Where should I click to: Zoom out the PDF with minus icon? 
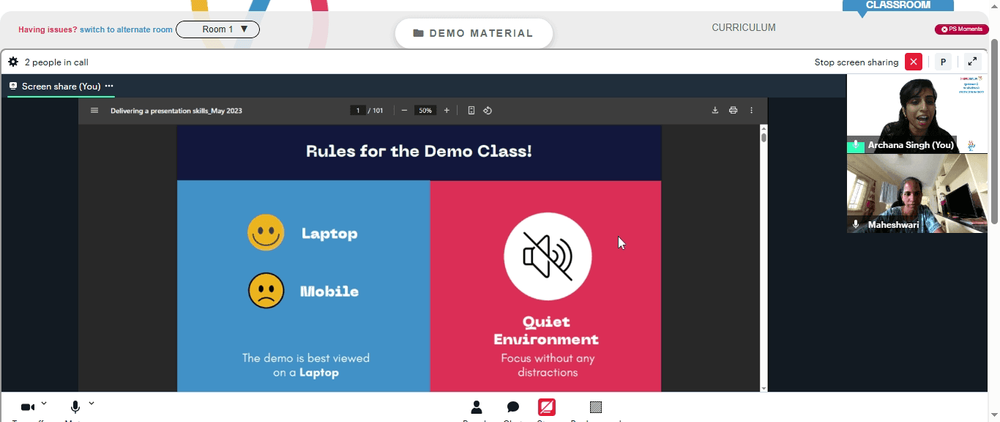[x=404, y=110]
